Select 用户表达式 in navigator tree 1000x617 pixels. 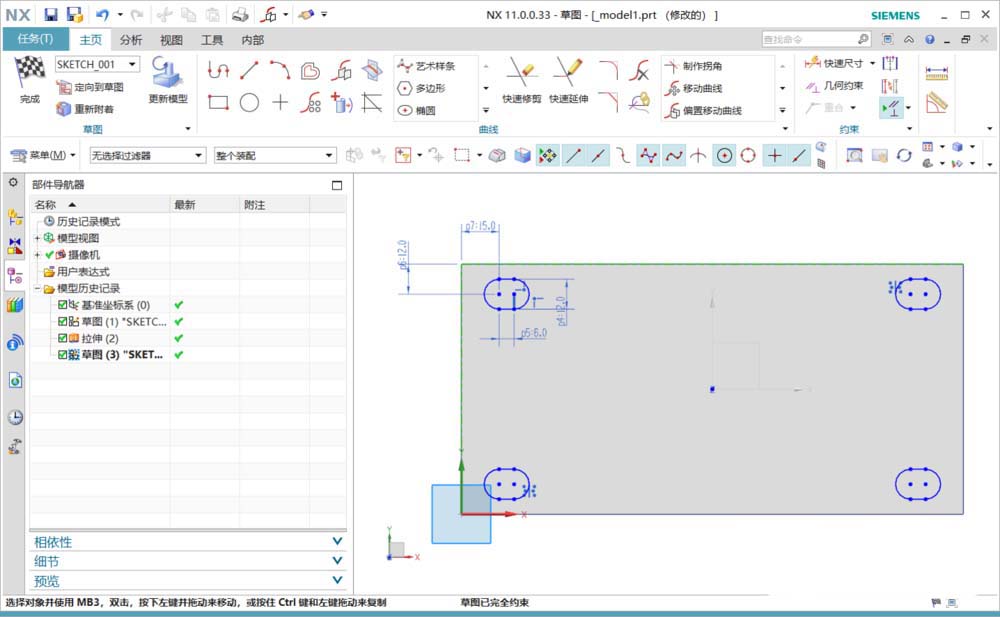(77, 272)
